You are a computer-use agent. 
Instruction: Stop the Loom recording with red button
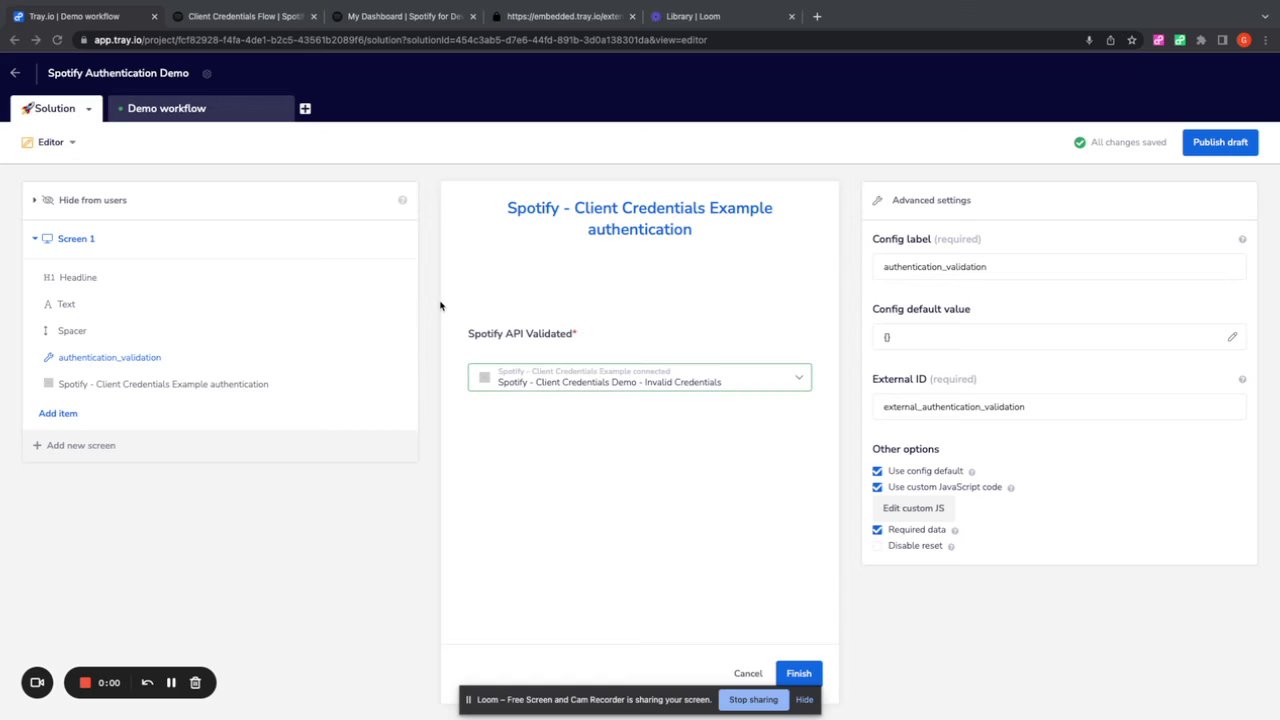pos(85,683)
